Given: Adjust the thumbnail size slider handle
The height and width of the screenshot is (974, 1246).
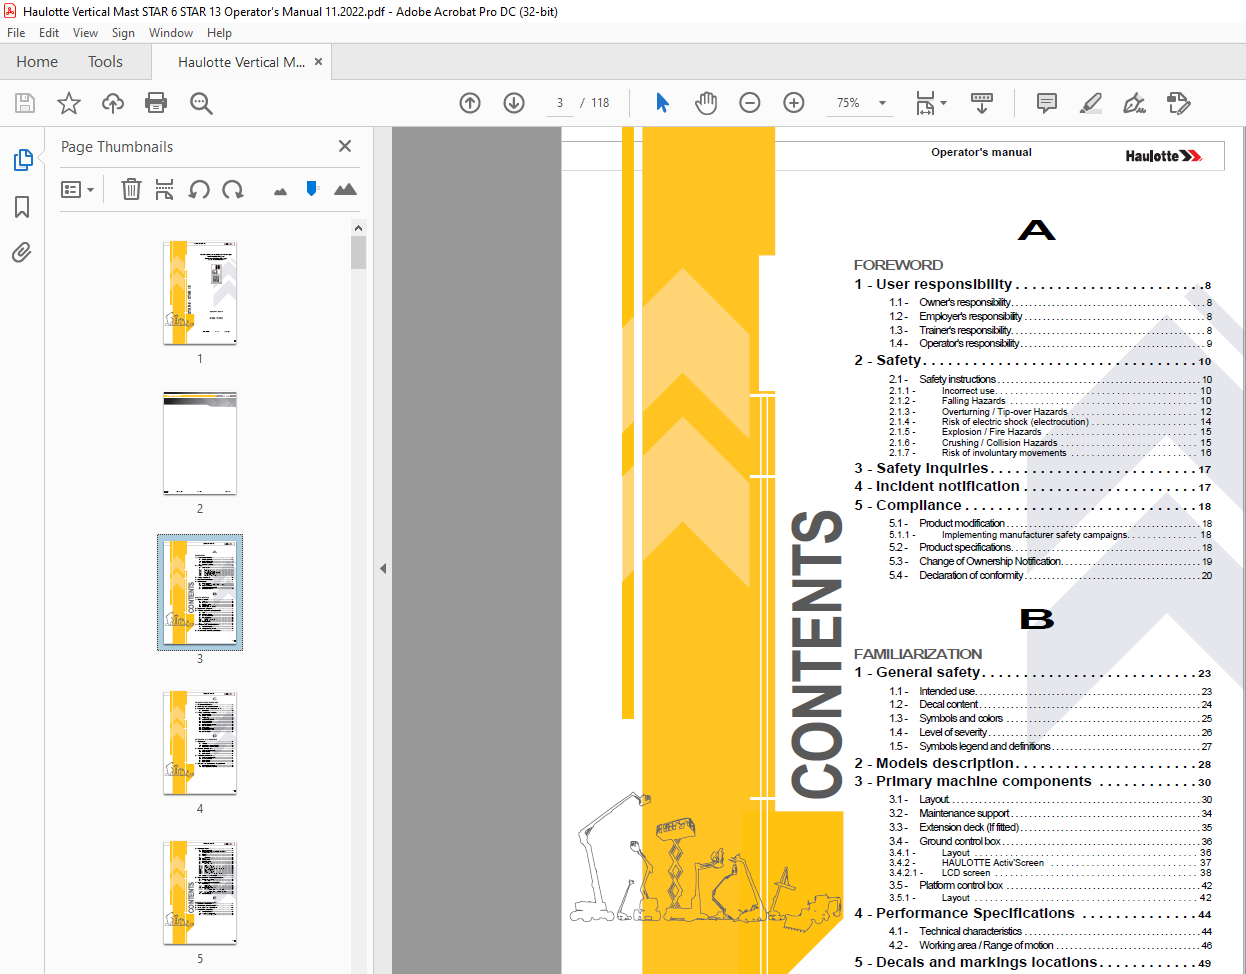Looking at the screenshot, I should click(312, 188).
